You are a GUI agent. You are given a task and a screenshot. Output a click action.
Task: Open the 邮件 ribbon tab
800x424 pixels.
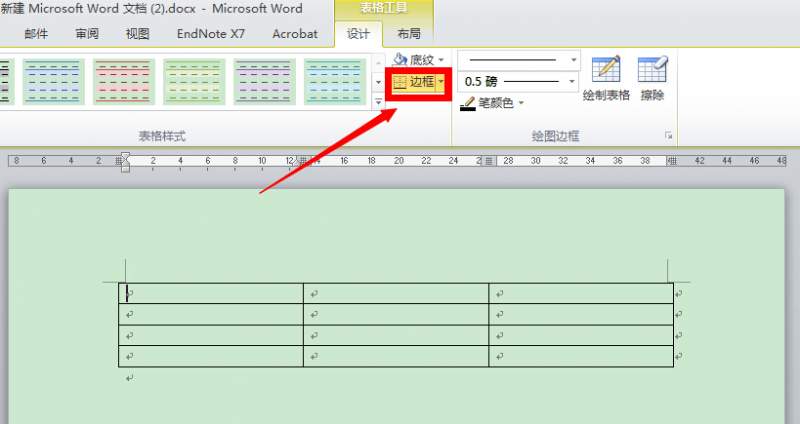pyautogui.click(x=36, y=34)
